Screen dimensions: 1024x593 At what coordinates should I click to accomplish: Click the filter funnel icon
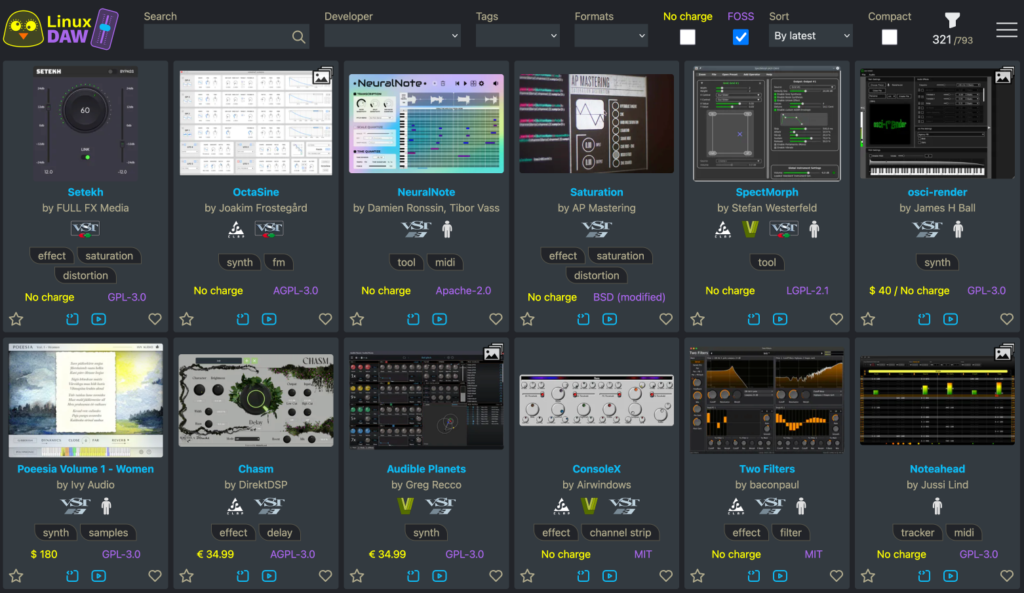point(952,21)
